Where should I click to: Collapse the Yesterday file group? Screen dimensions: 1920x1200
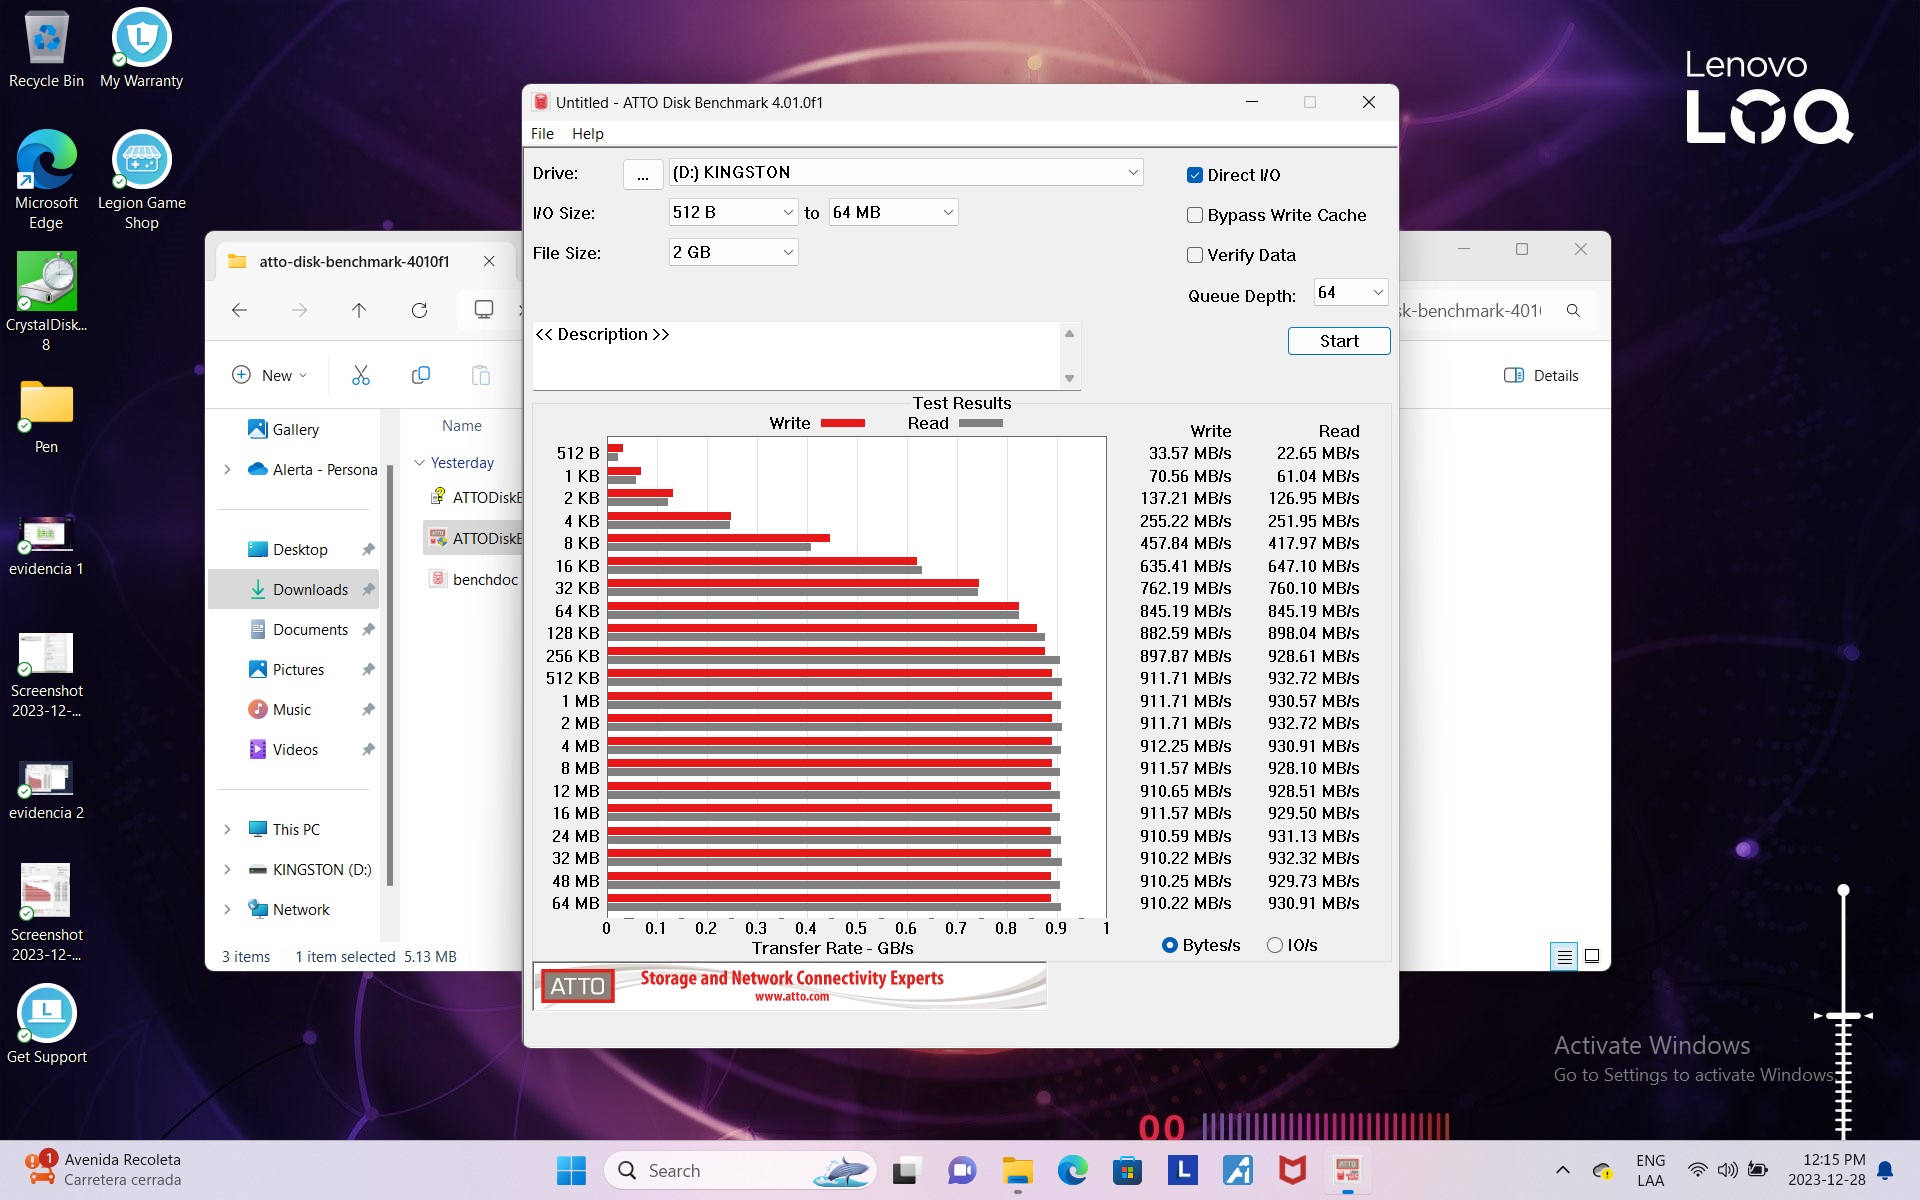coord(419,462)
